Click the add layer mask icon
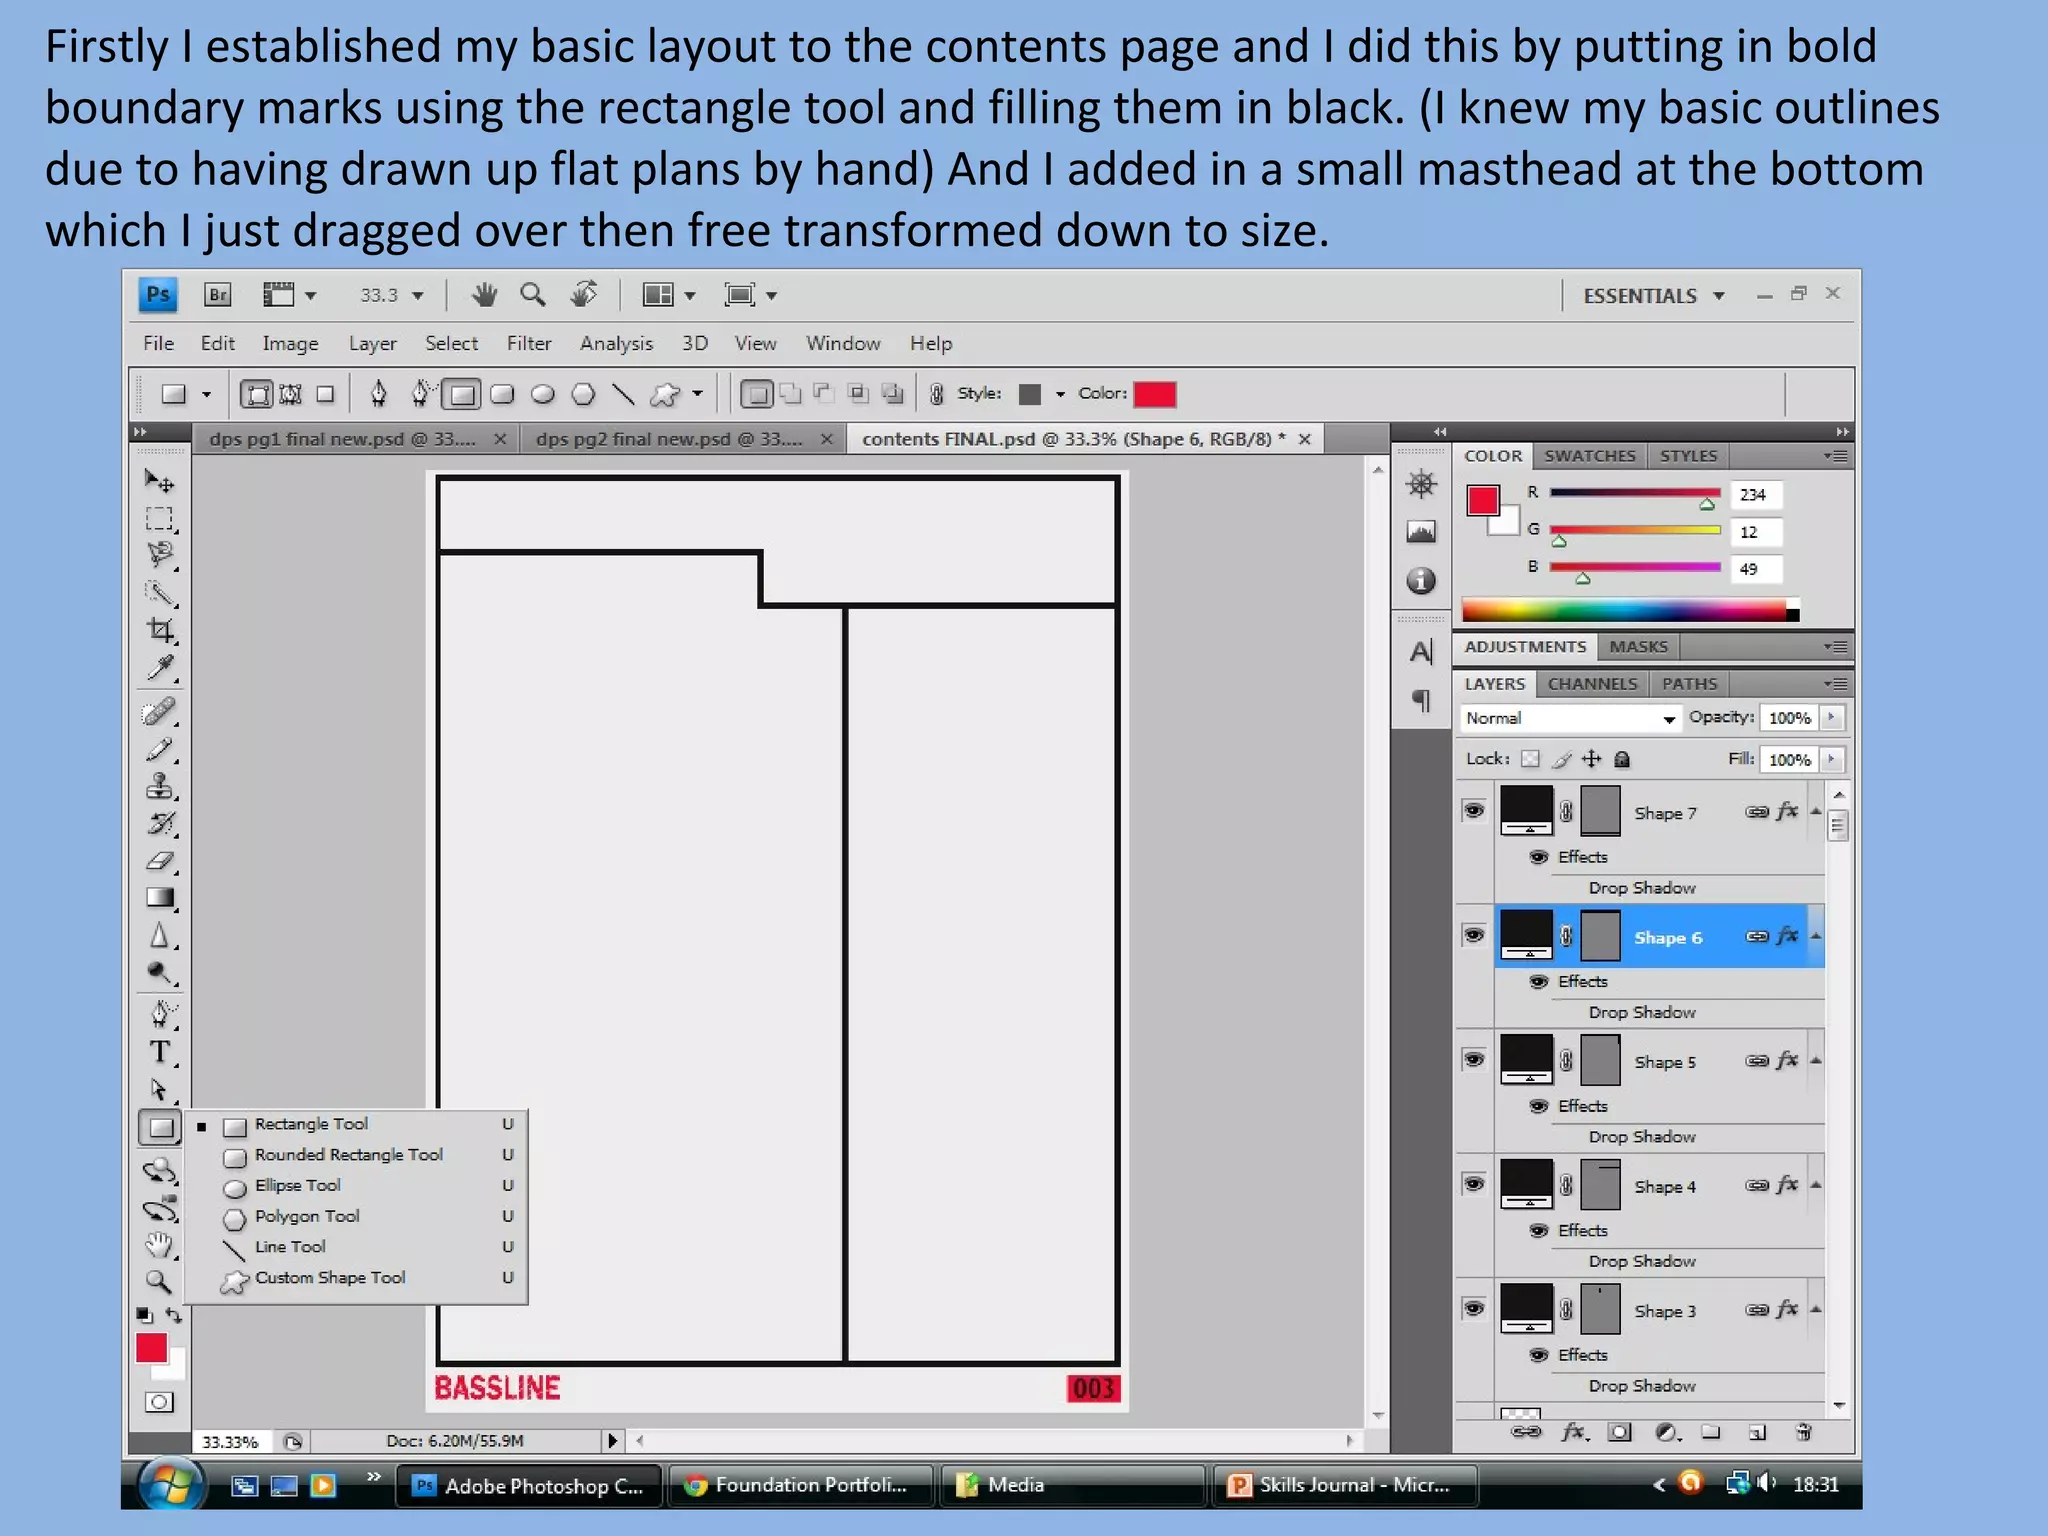 pyautogui.click(x=1619, y=1433)
